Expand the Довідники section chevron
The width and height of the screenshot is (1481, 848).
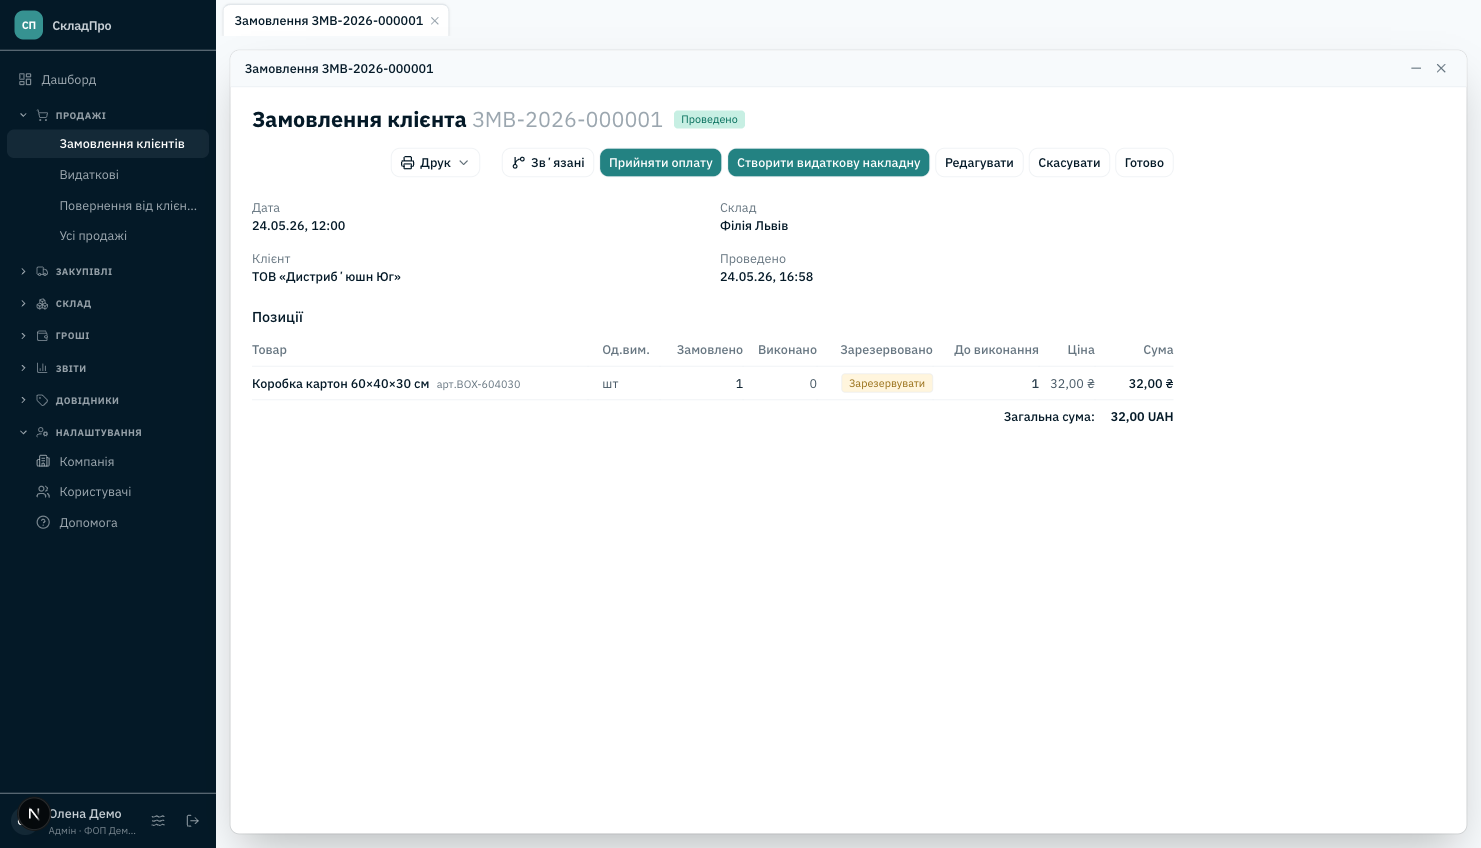[23, 400]
